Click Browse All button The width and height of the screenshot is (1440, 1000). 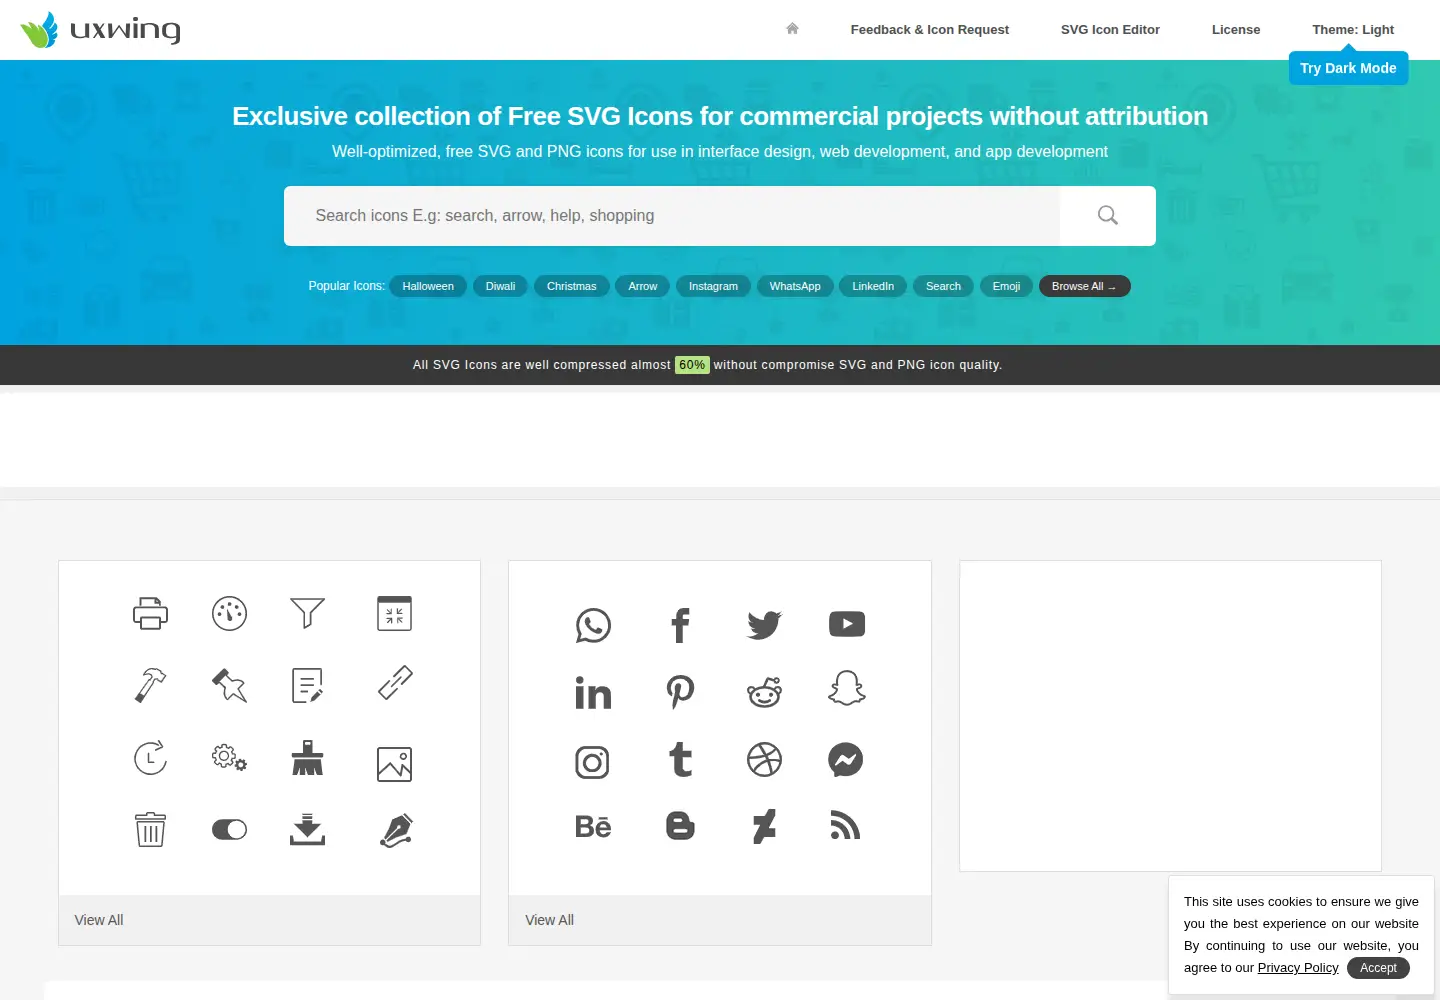(x=1084, y=286)
